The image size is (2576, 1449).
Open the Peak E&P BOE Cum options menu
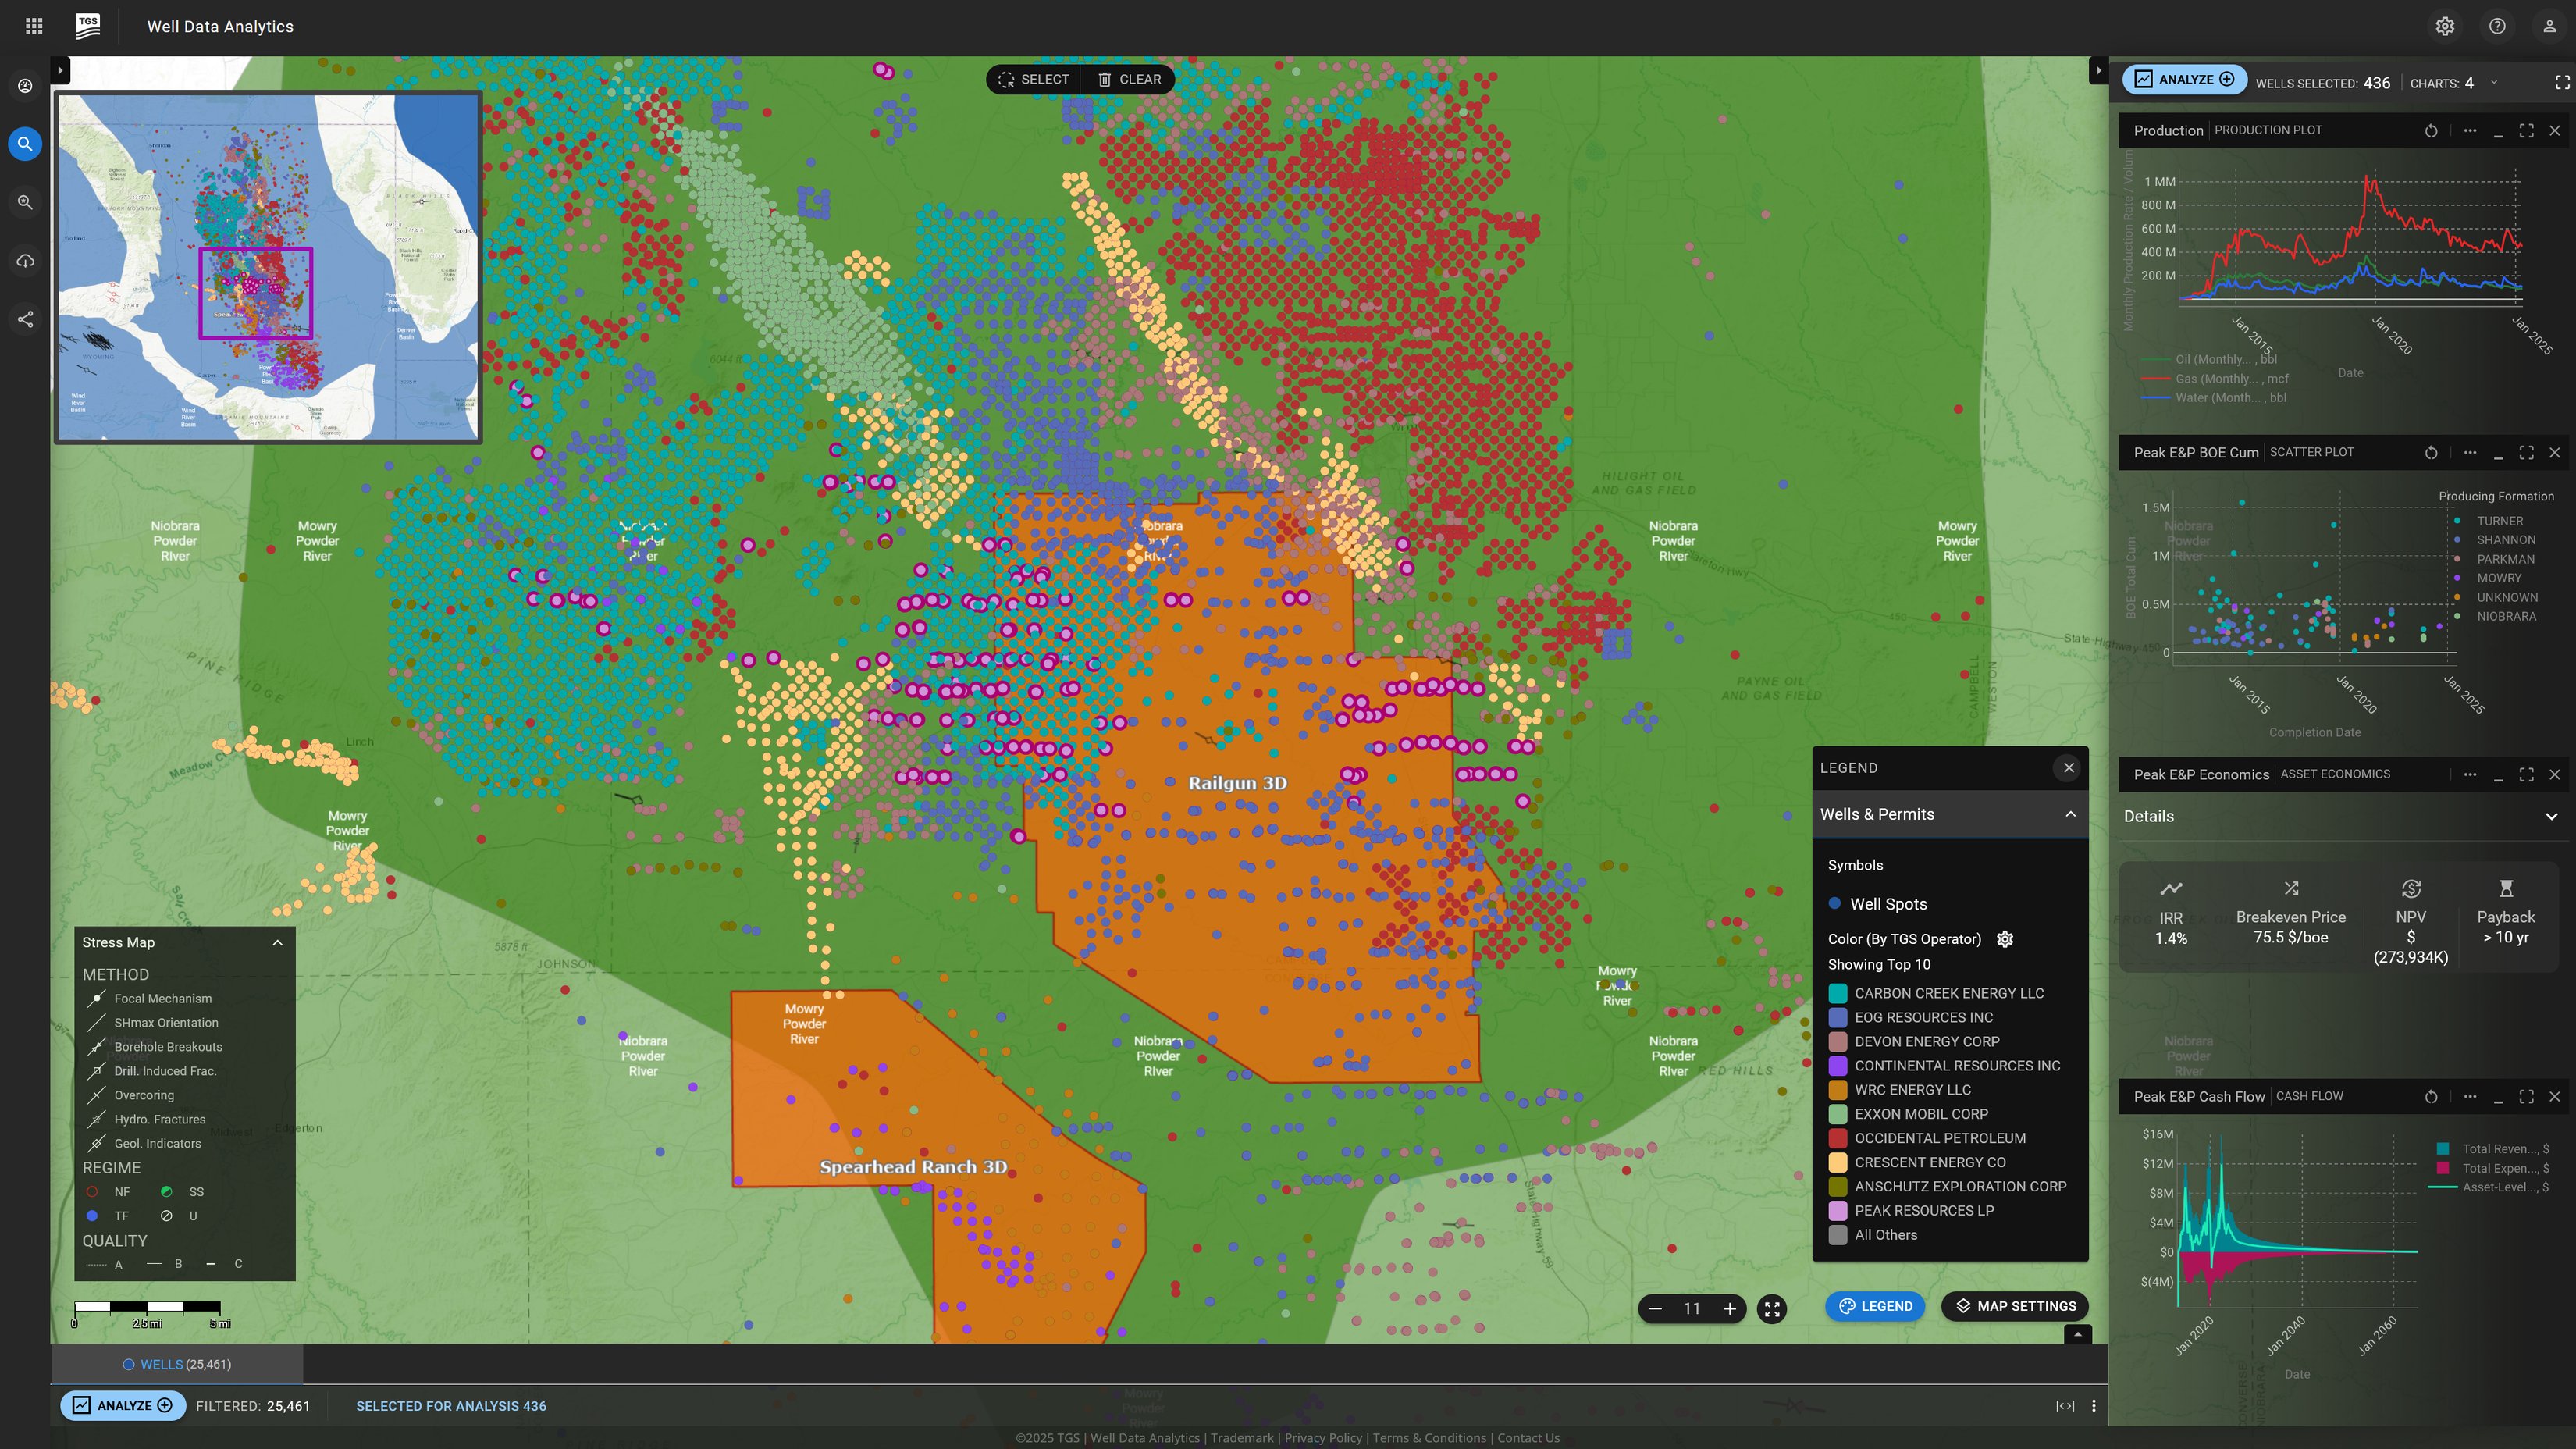point(2470,452)
